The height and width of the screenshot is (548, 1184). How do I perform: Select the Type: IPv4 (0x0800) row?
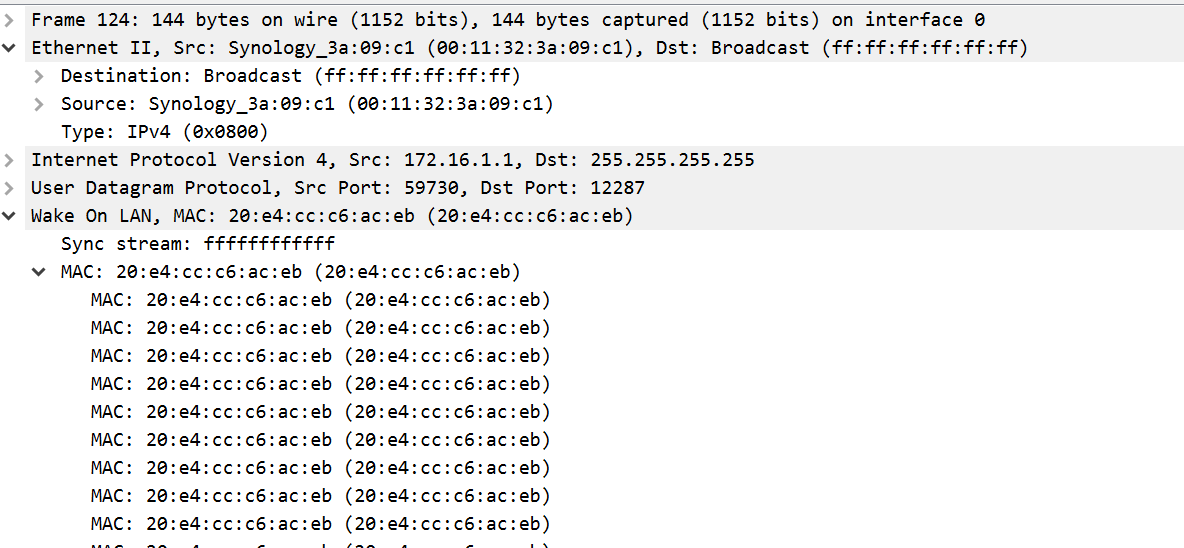pos(165,132)
